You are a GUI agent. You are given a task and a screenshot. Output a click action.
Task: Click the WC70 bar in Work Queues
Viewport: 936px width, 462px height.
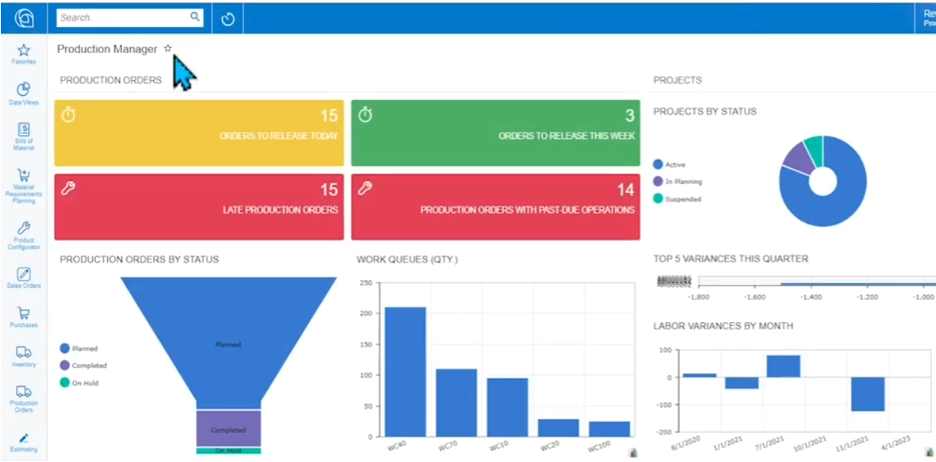[x=456, y=402]
